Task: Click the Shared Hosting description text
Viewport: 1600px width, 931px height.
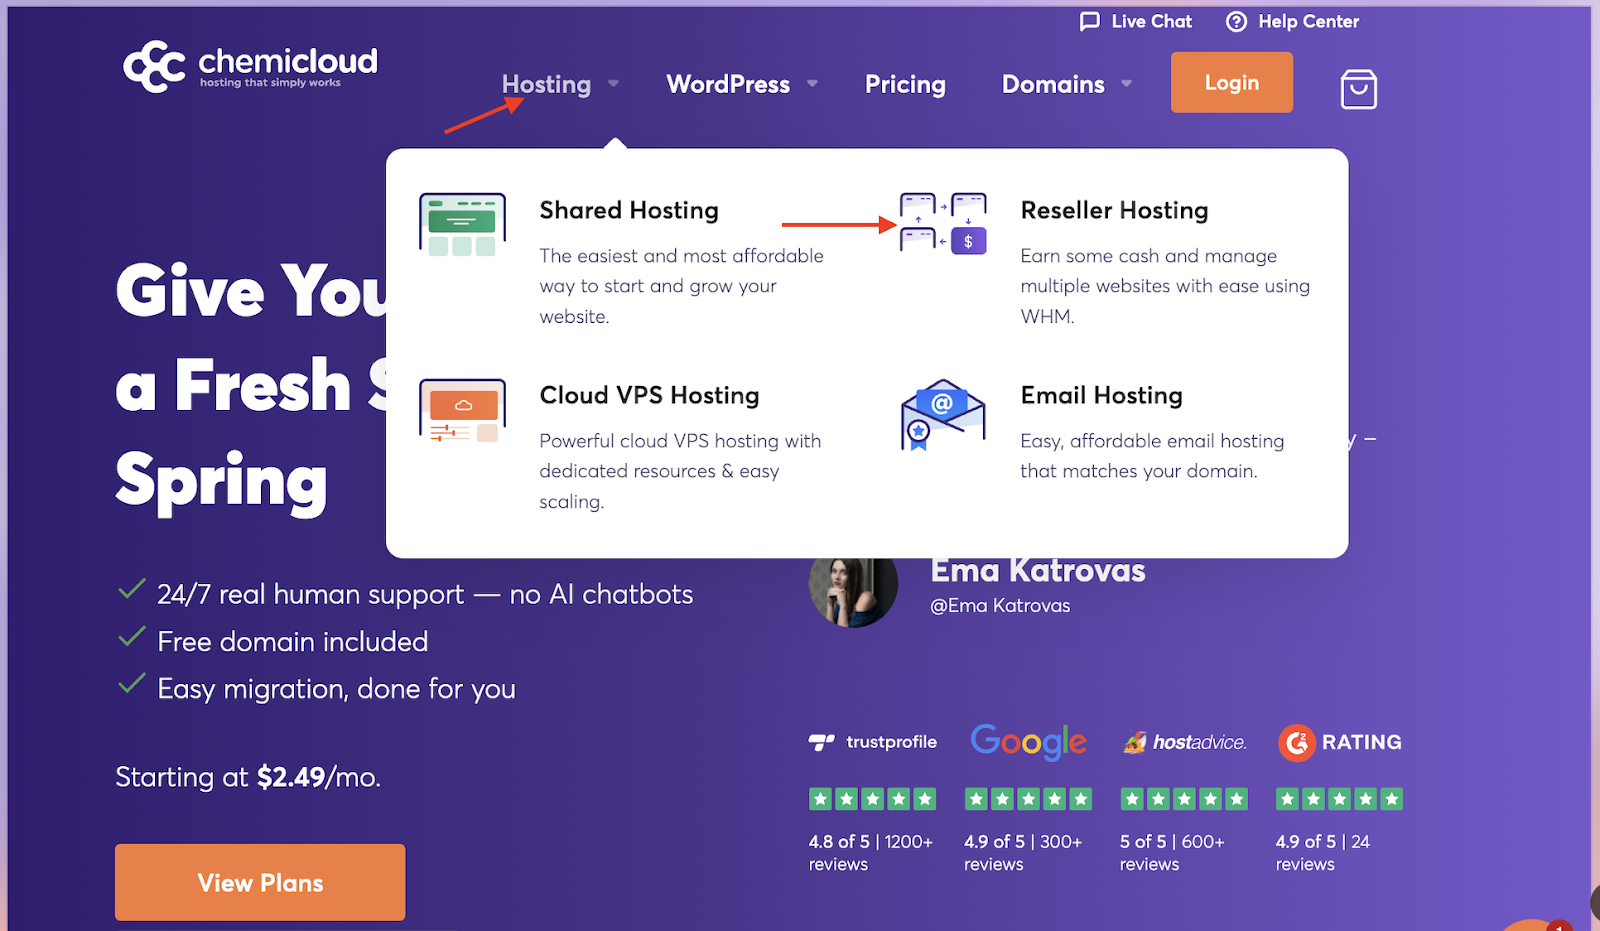Action: 681,286
